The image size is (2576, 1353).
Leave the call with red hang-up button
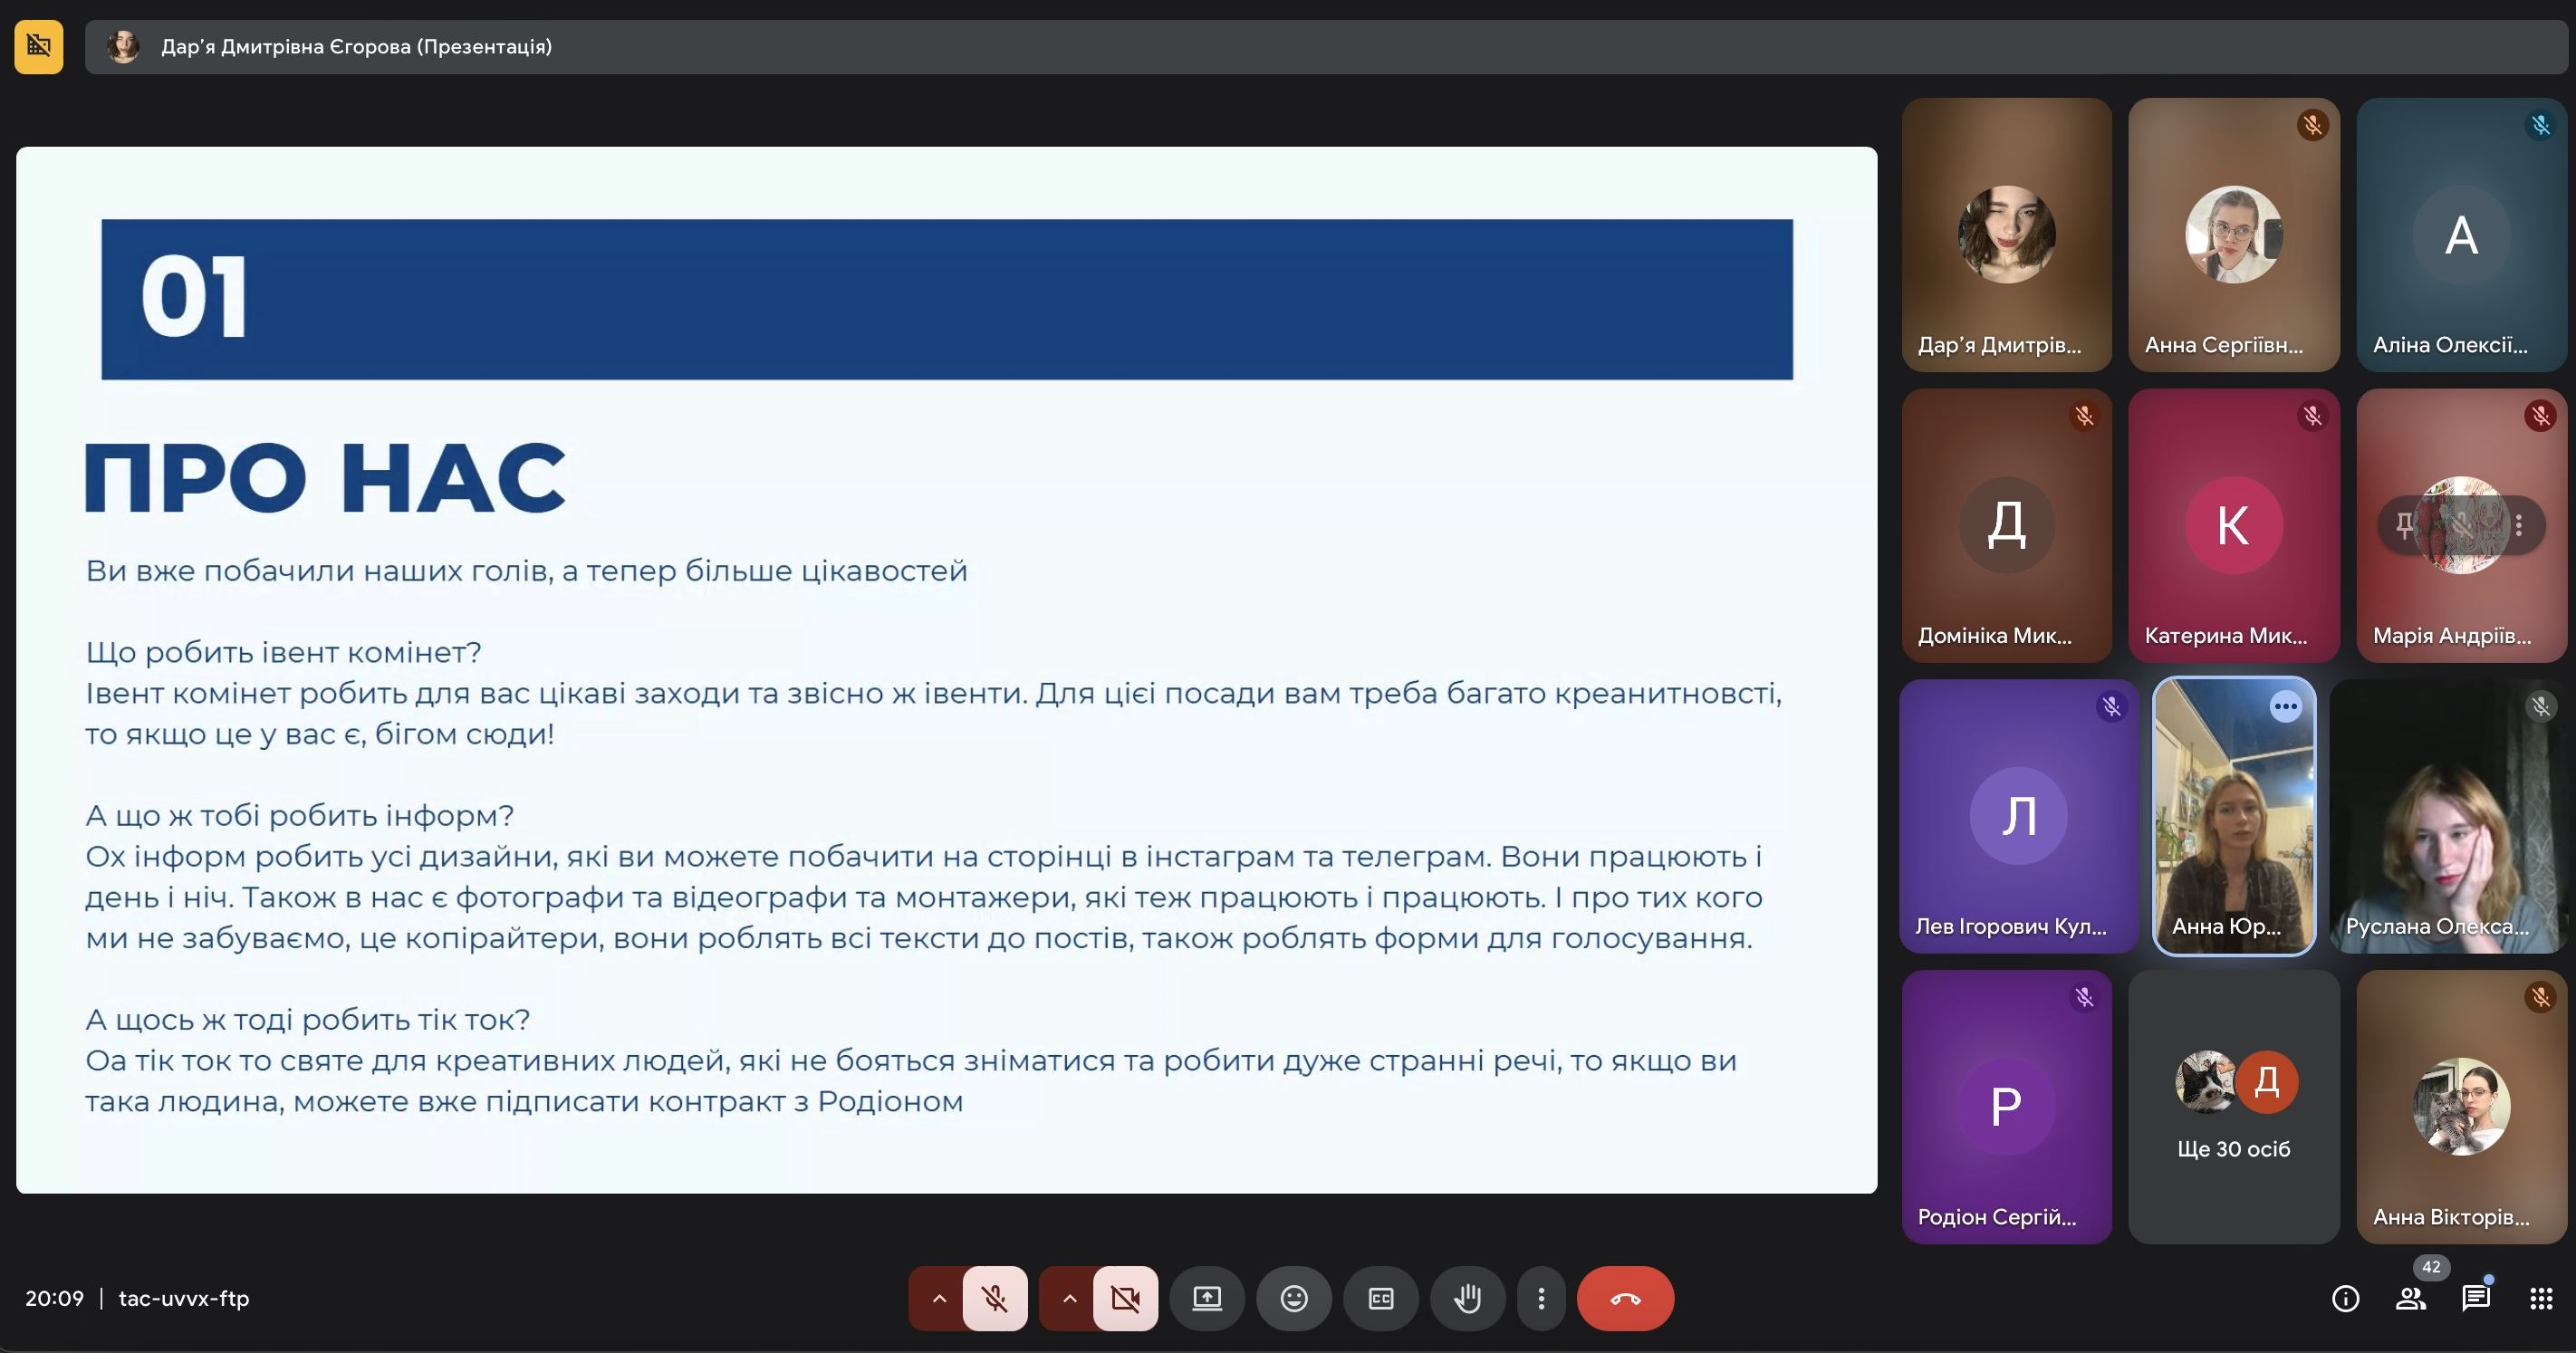[1625, 1298]
